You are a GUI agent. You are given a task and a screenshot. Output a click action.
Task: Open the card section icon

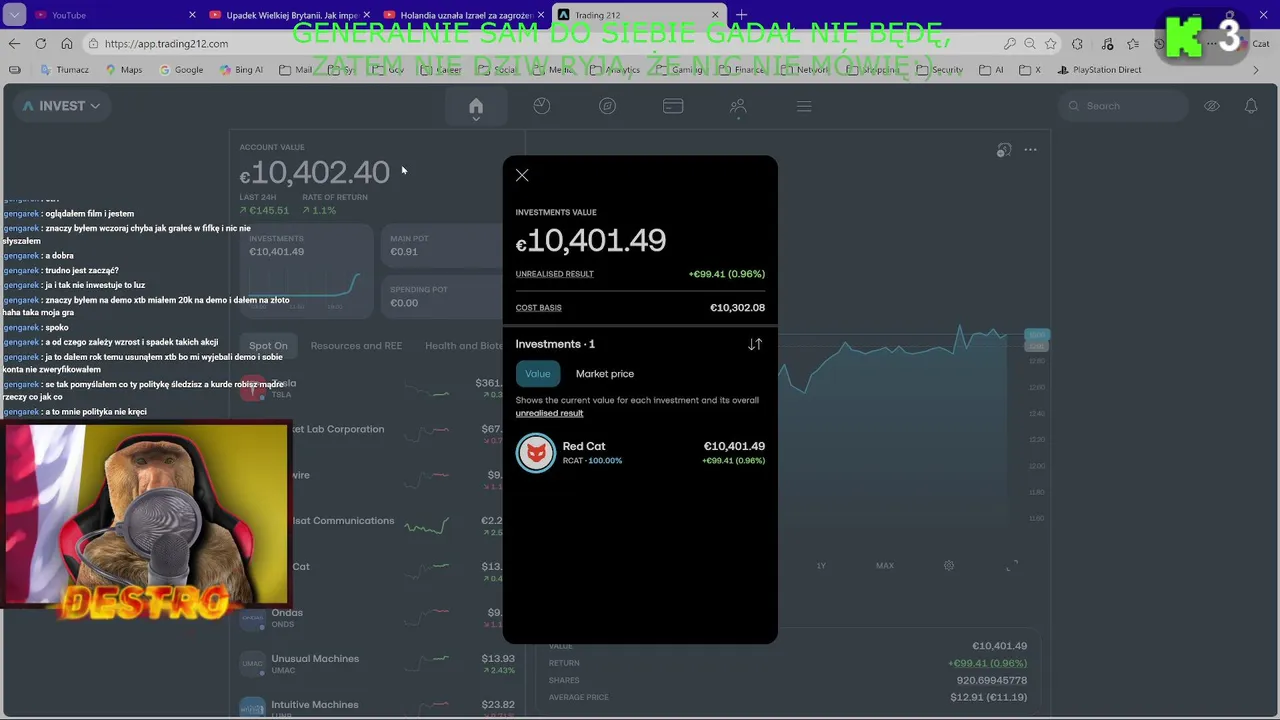click(673, 106)
